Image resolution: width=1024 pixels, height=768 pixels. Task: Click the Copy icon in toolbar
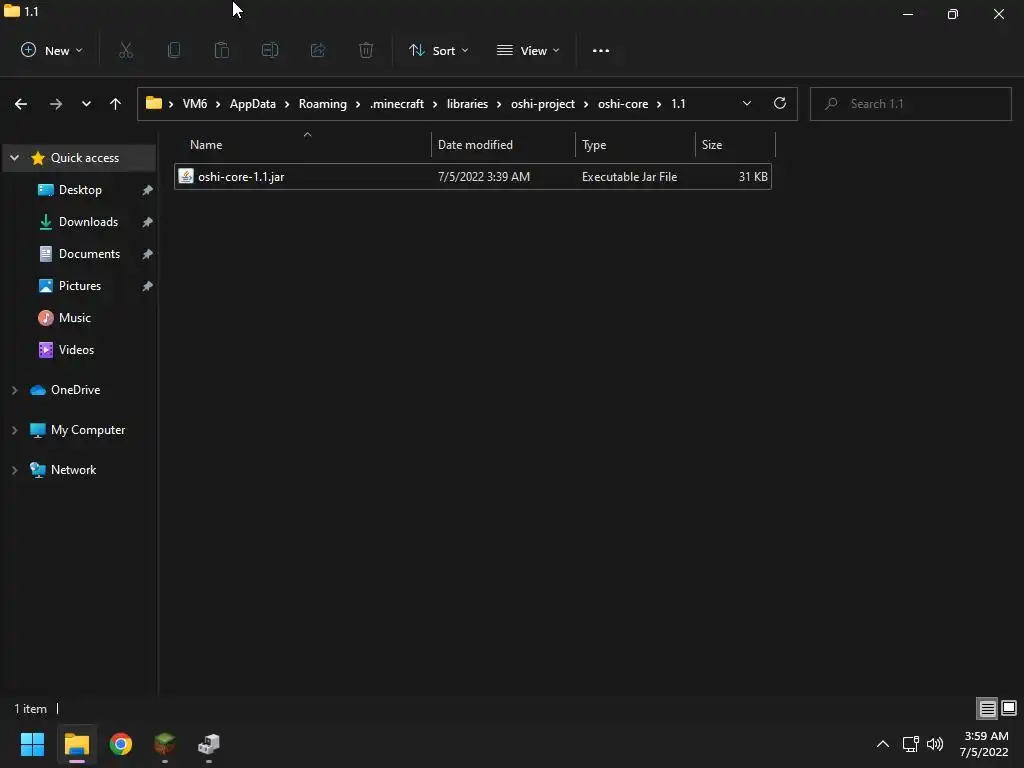pyautogui.click(x=174, y=50)
